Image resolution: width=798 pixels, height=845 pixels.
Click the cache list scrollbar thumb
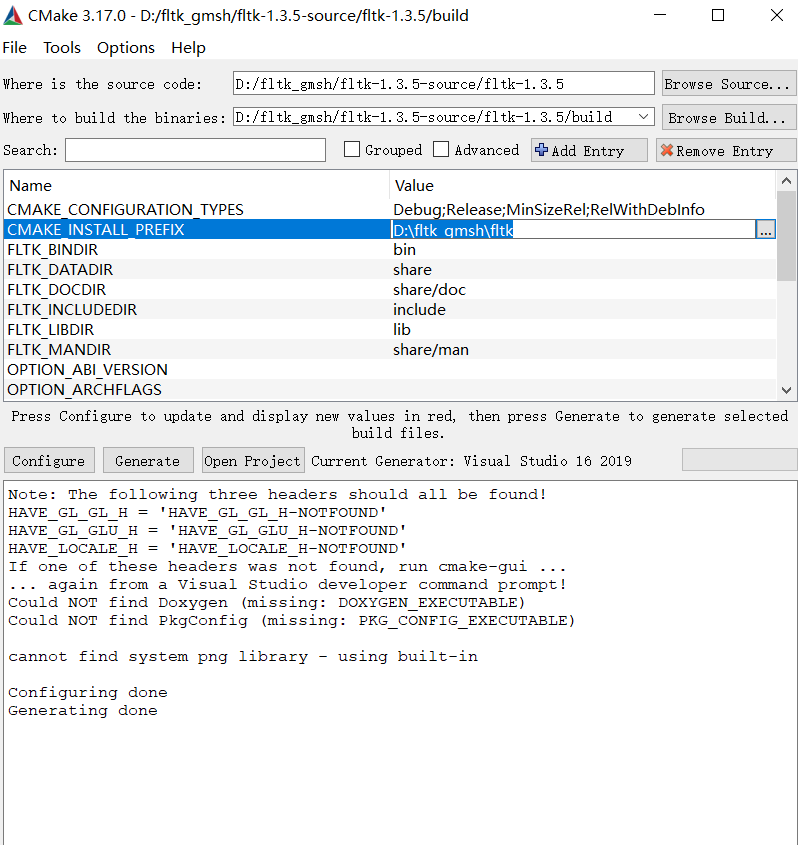click(786, 236)
